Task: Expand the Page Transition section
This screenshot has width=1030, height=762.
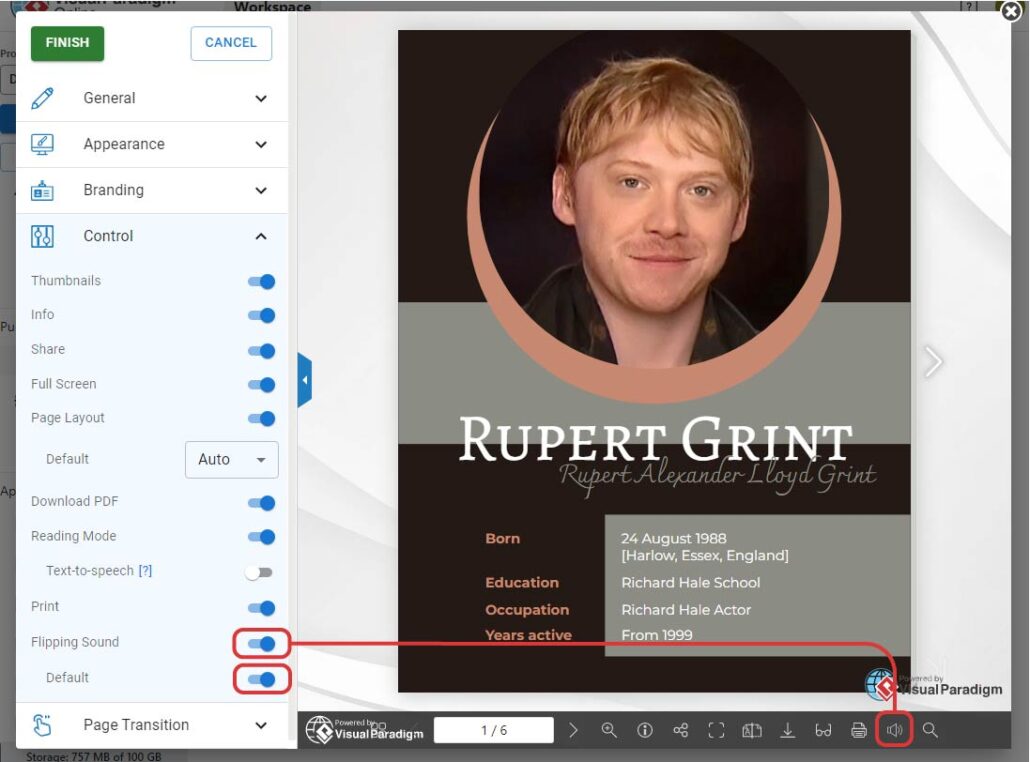Action: [x=151, y=725]
